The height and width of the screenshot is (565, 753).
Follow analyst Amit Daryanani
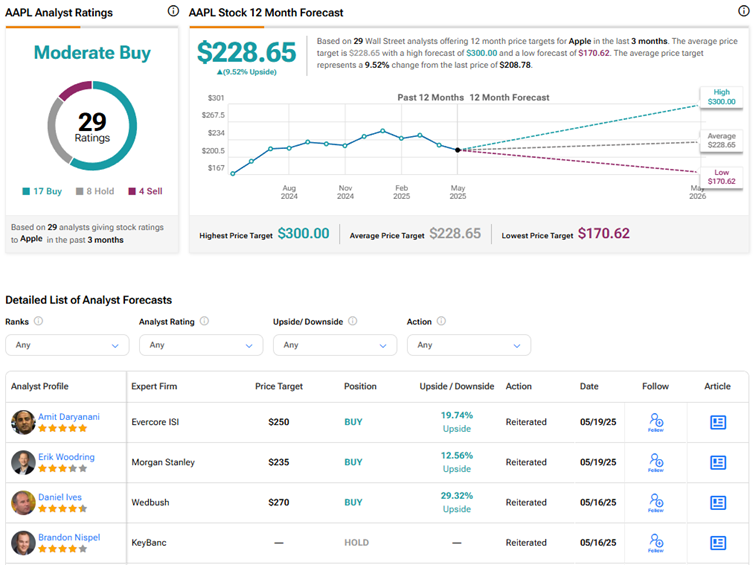click(x=656, y=422)
